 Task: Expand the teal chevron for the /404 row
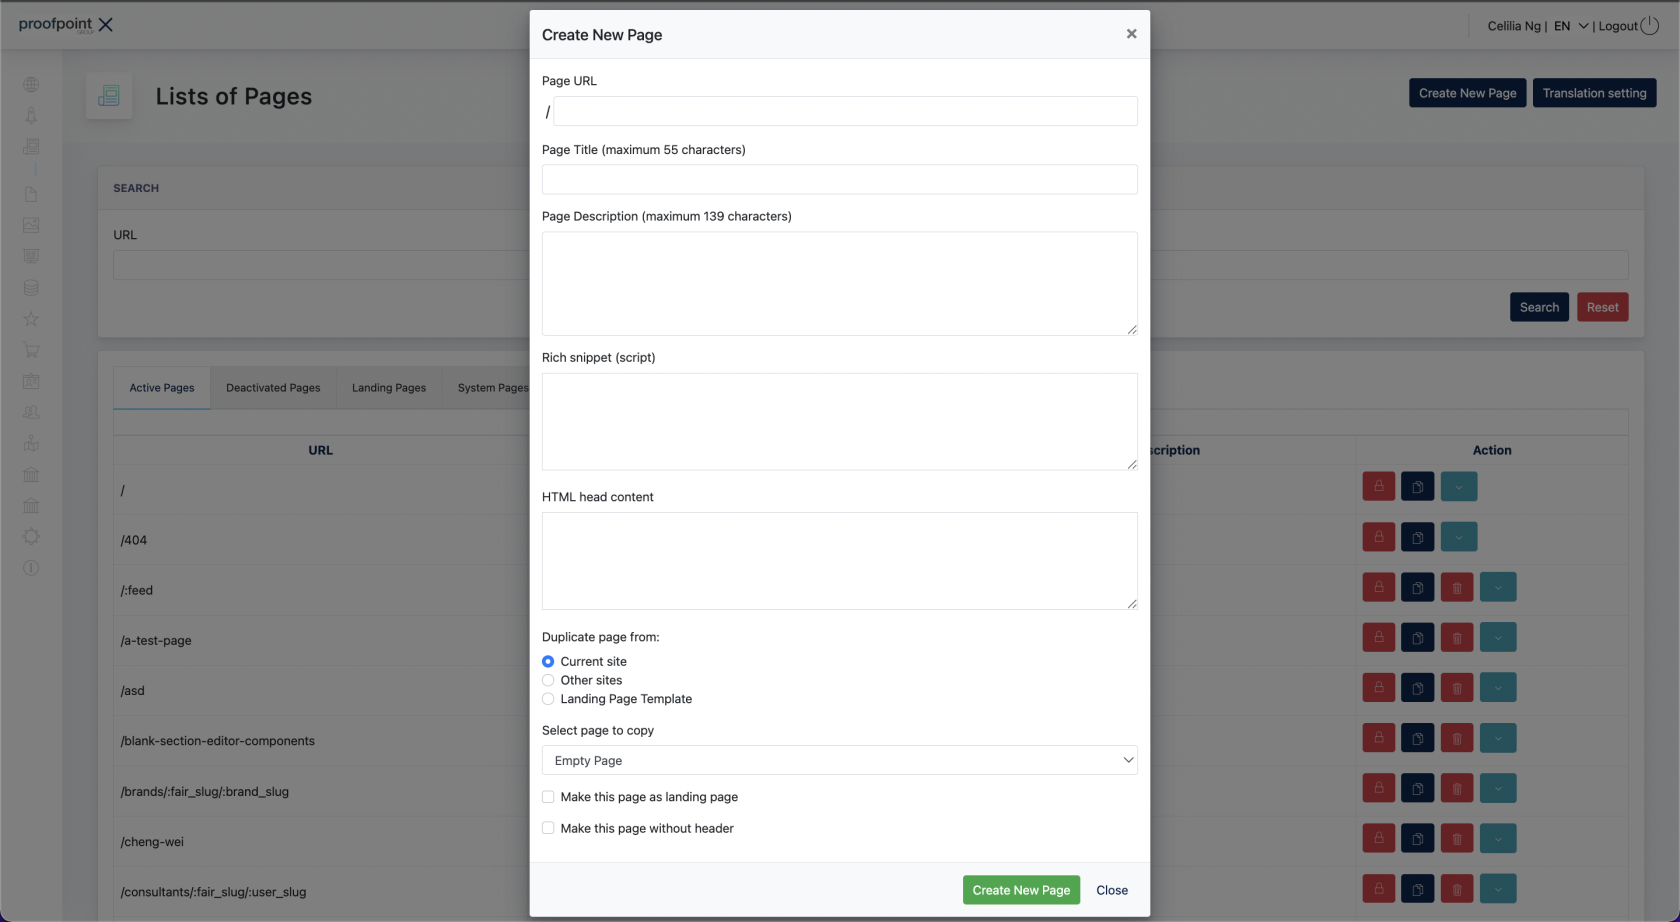click(1459, 537)
